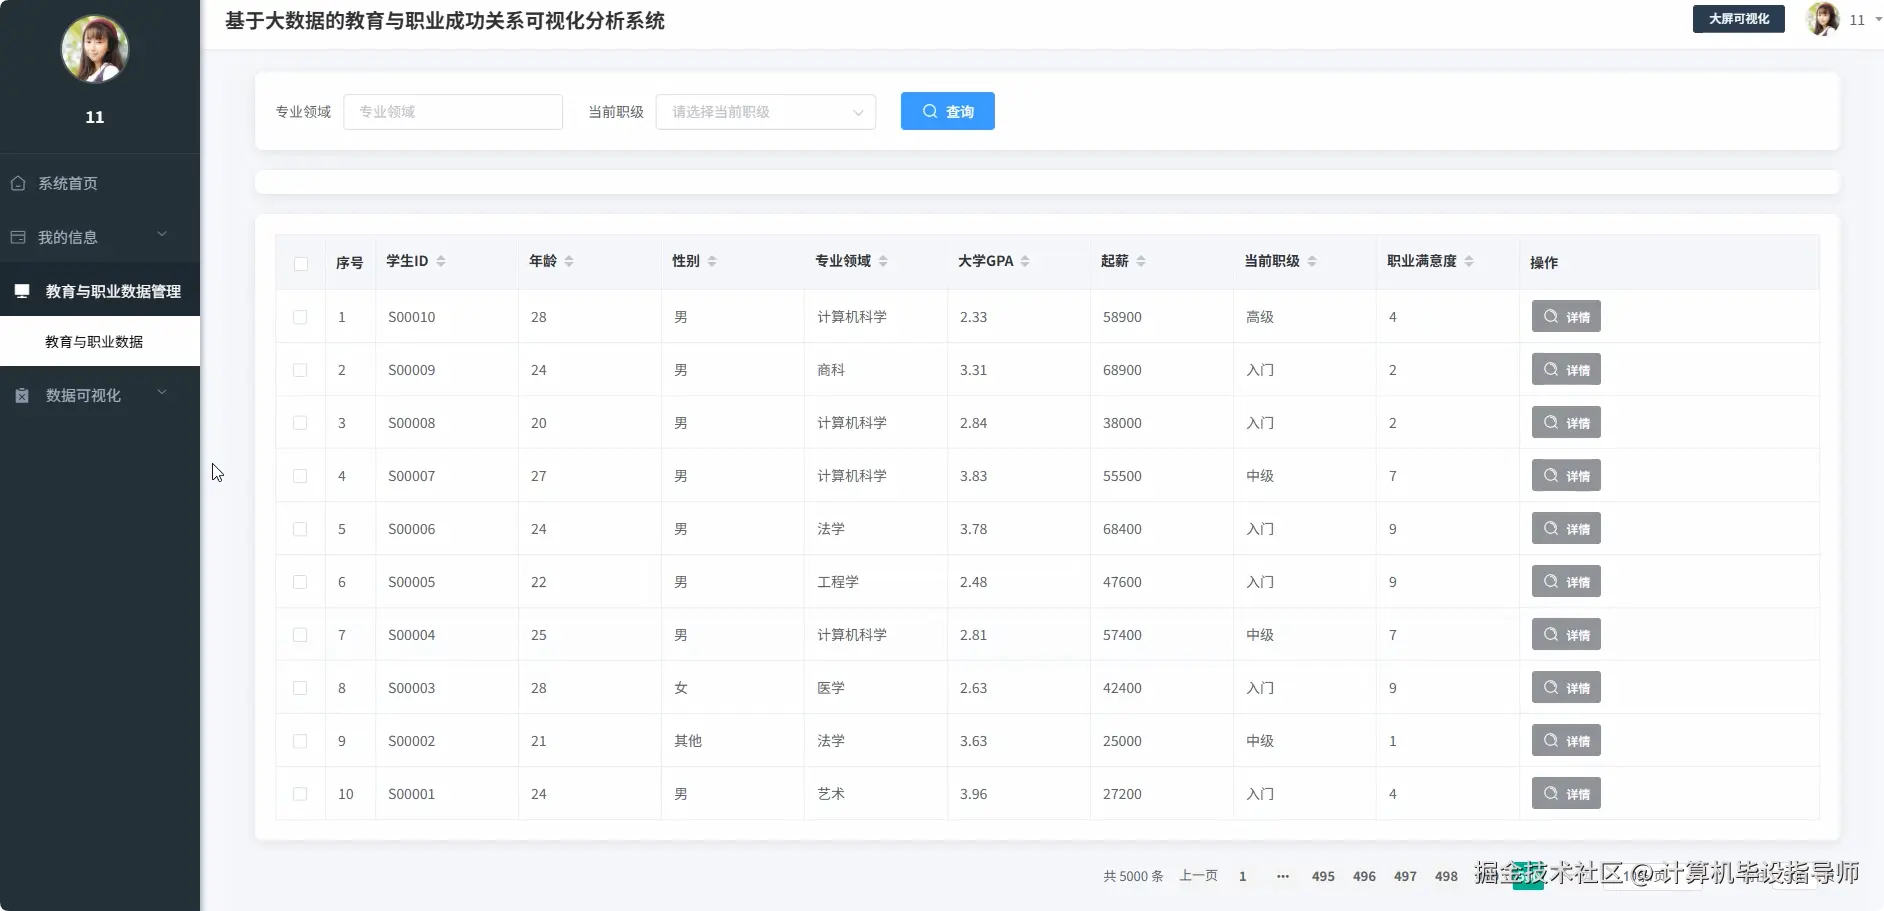The height and width of the screenshot is (911, 1884).
Task: Click the monitor icon beside 教育与职业数据管理
Action: pos(22,291)
